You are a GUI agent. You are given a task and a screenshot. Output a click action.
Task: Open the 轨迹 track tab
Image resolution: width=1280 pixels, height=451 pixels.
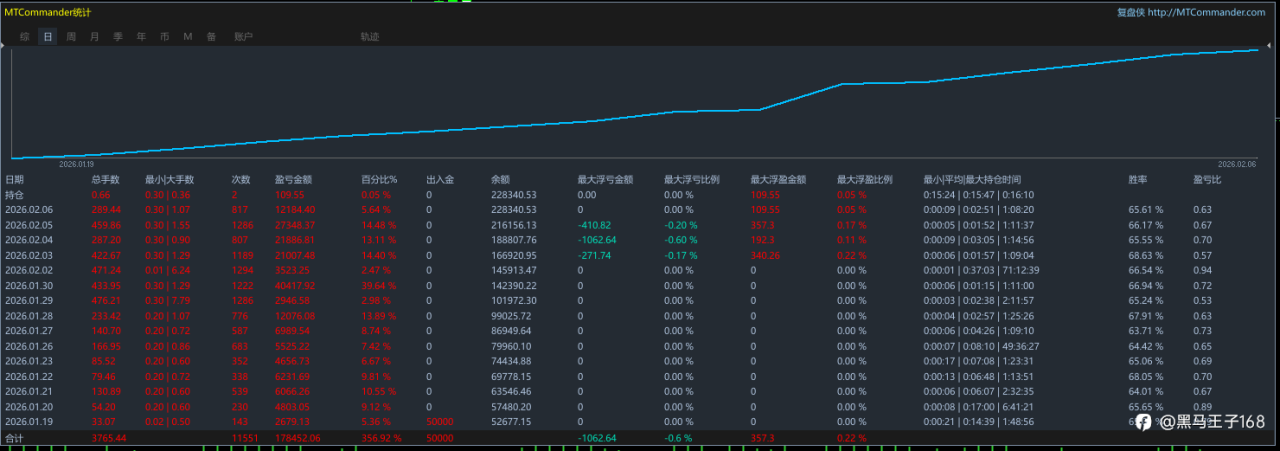tap(370, 37)
